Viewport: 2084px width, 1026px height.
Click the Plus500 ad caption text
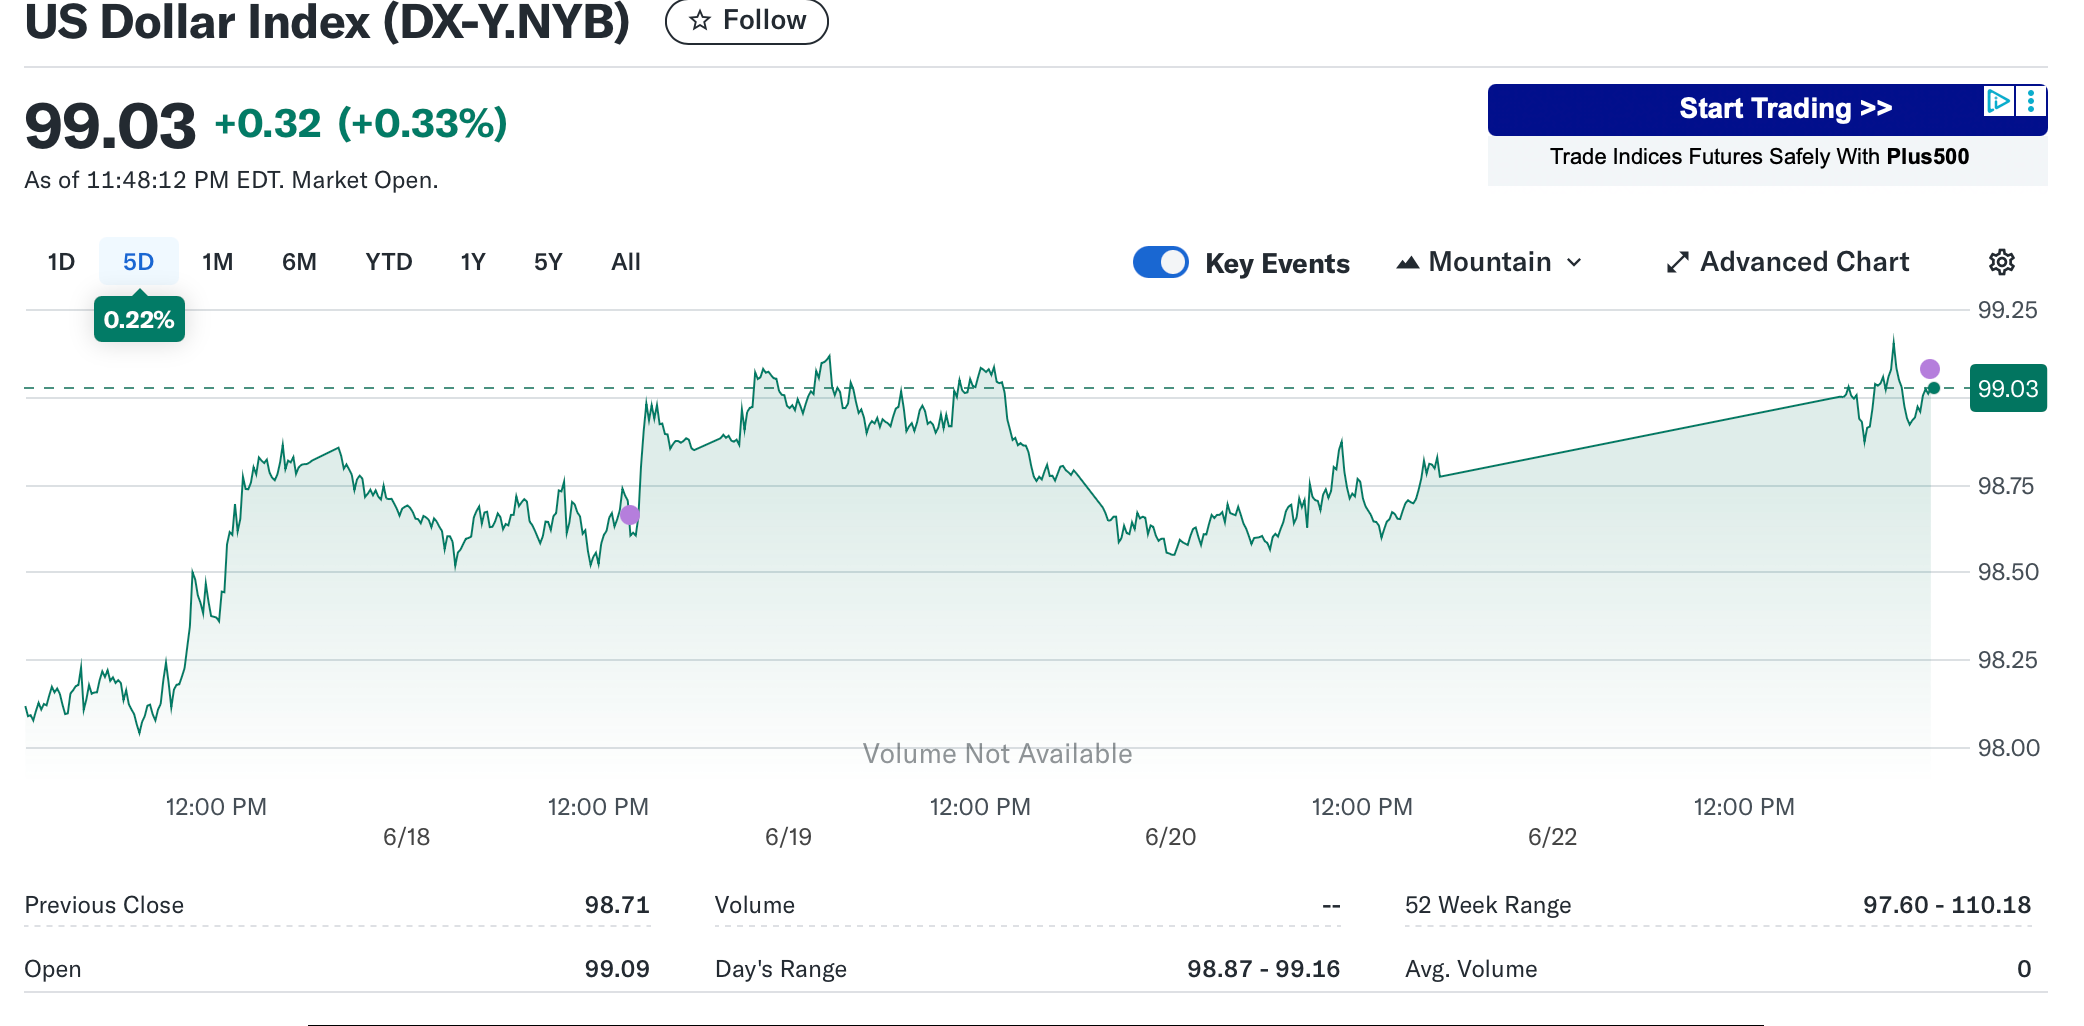pyautogui.click(x=1759, y=157)
